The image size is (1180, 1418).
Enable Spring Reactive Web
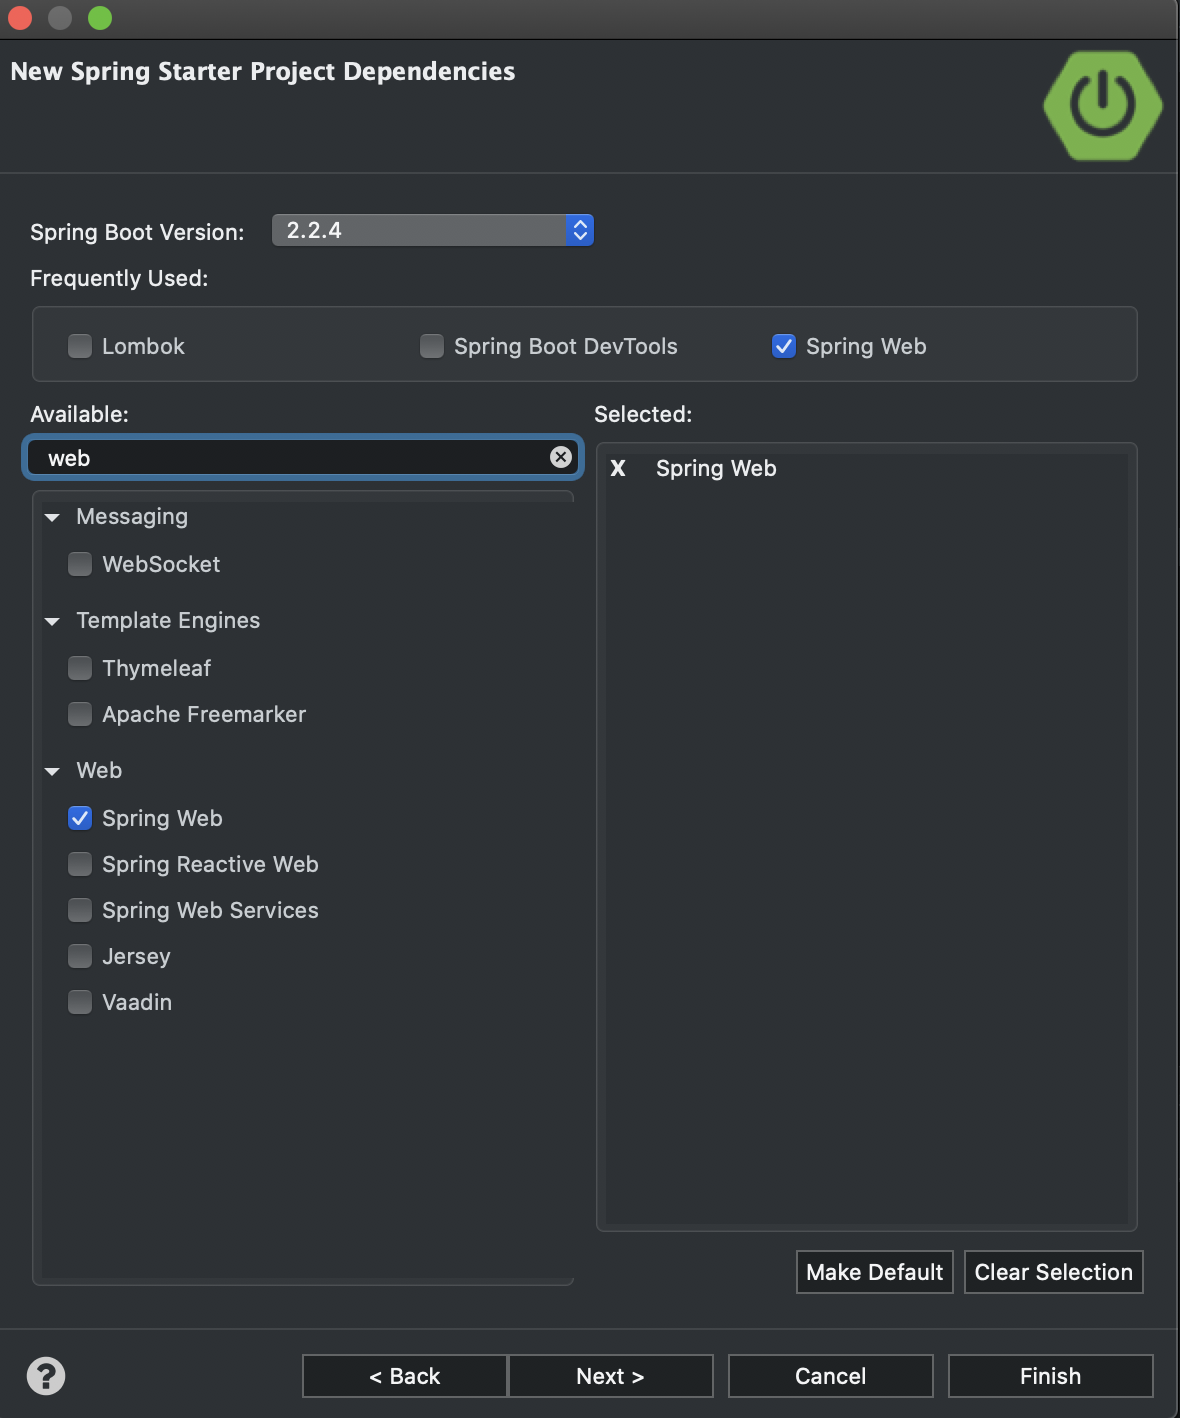(80, 864)
